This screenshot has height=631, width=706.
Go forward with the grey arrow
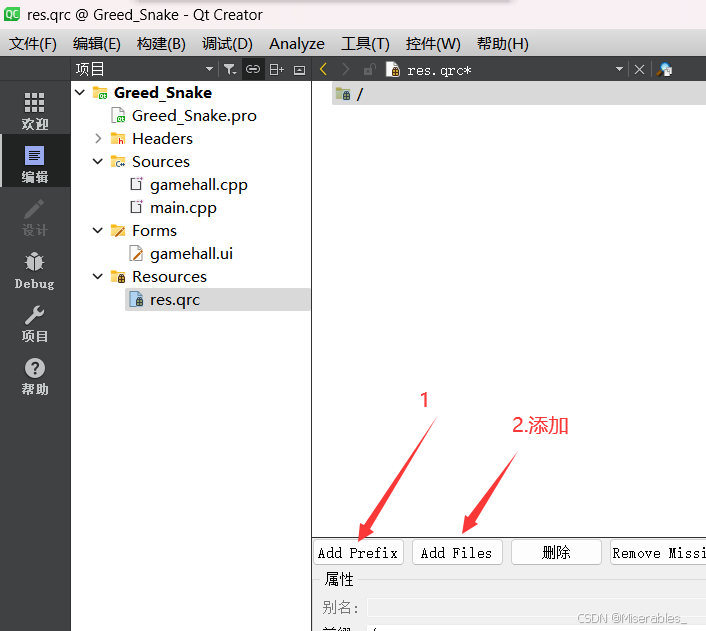[345, 69]
